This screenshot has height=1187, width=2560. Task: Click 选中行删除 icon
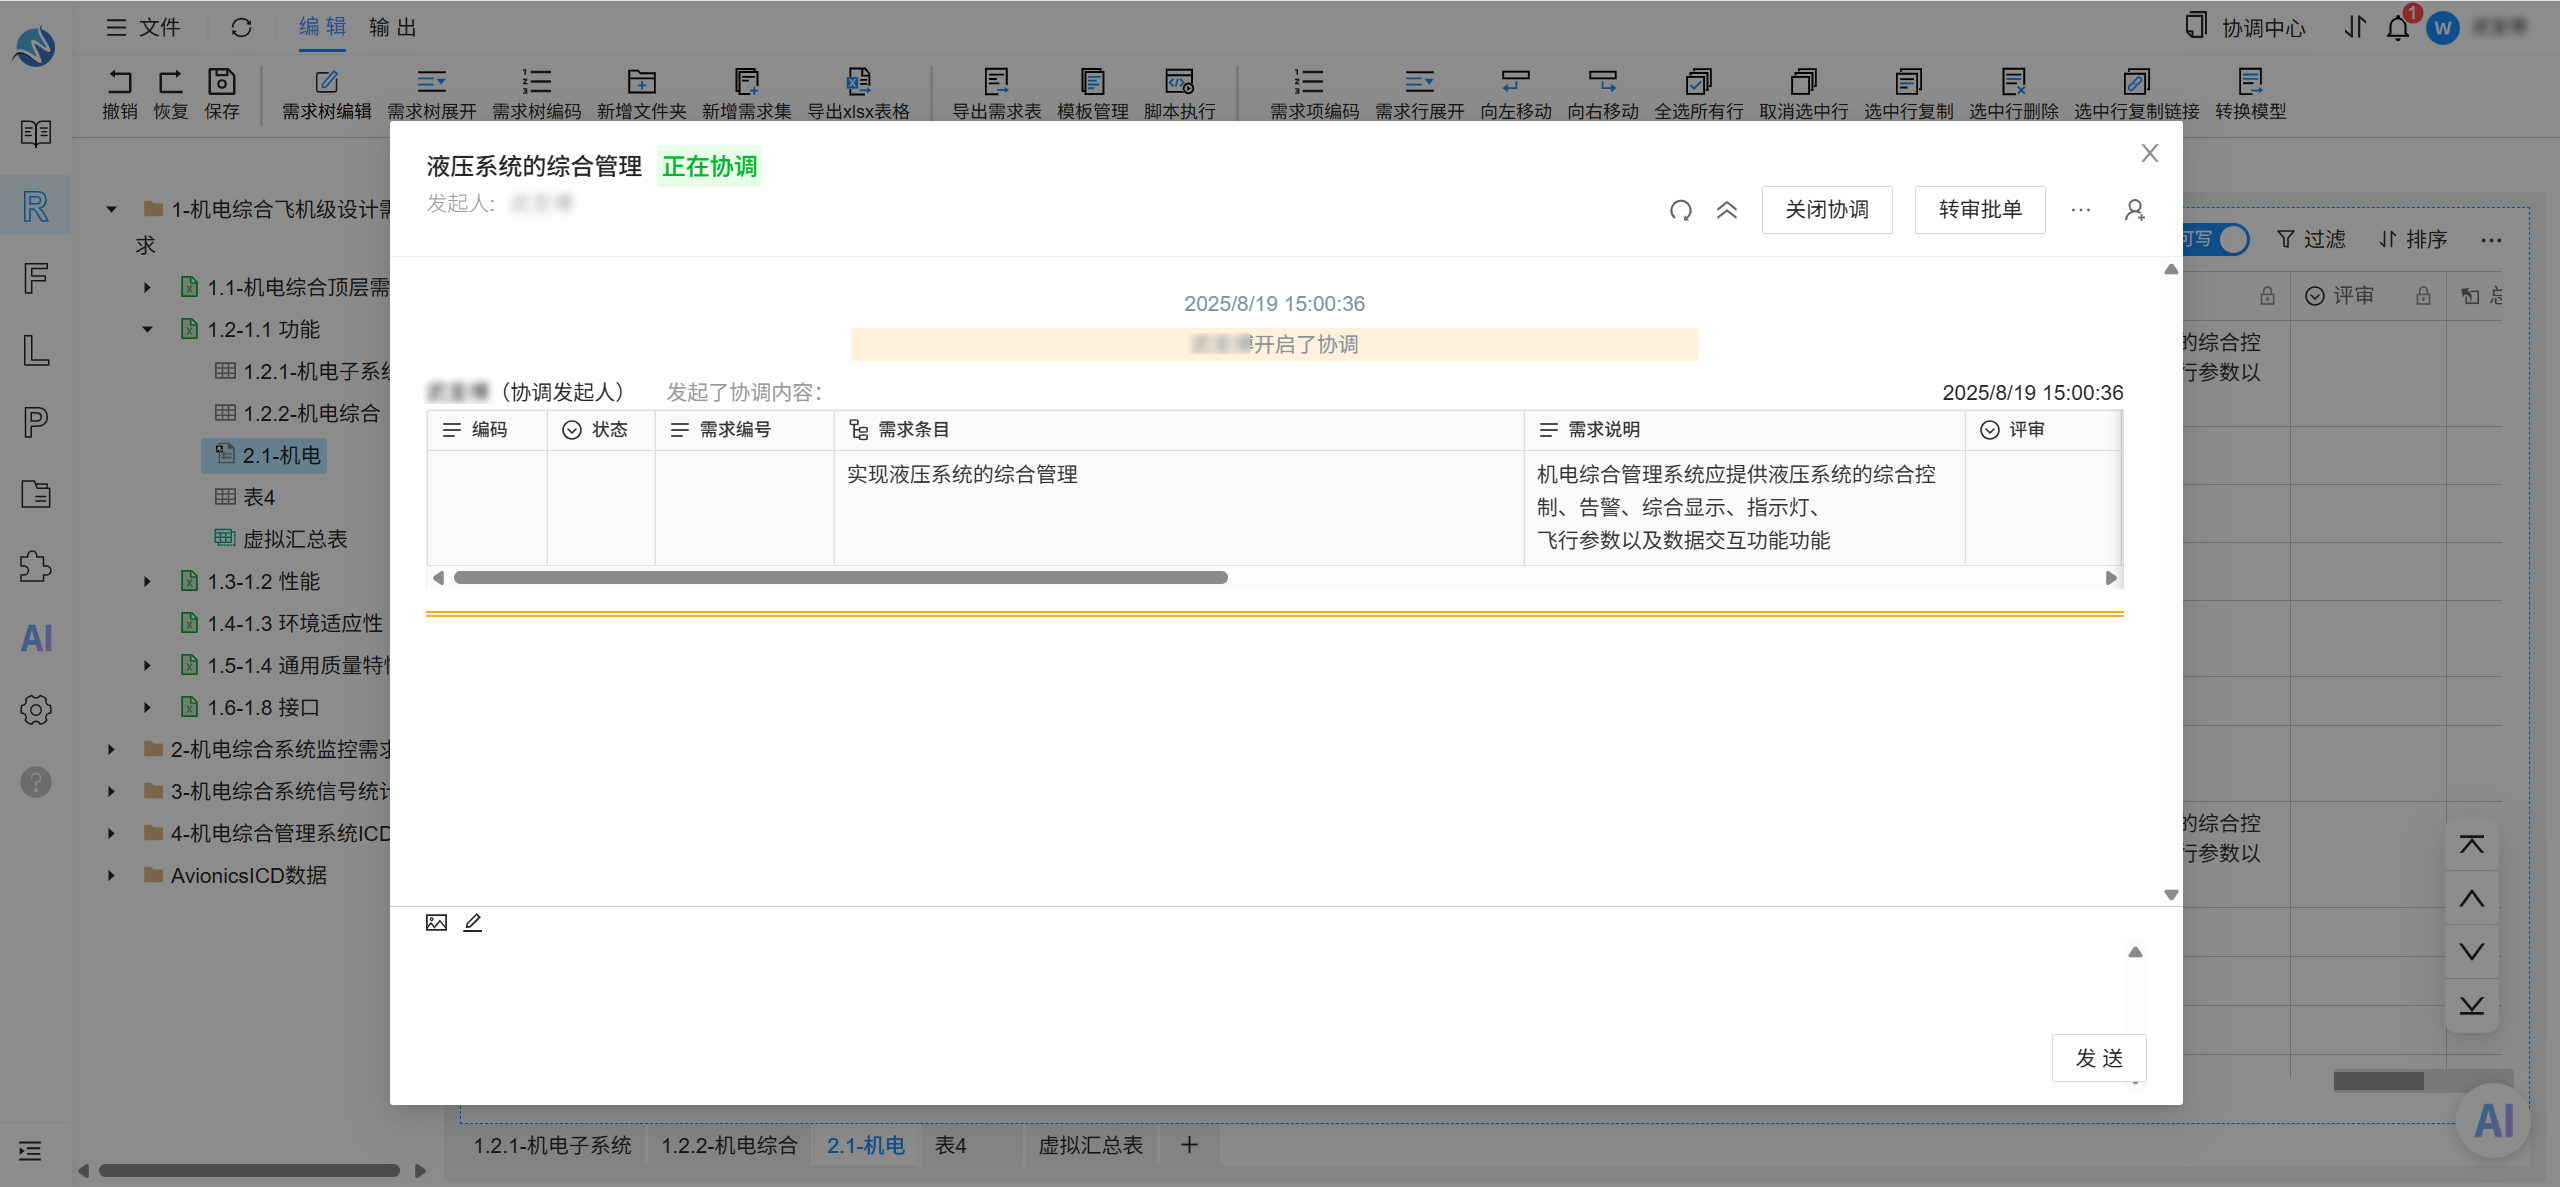point(2013,82)
